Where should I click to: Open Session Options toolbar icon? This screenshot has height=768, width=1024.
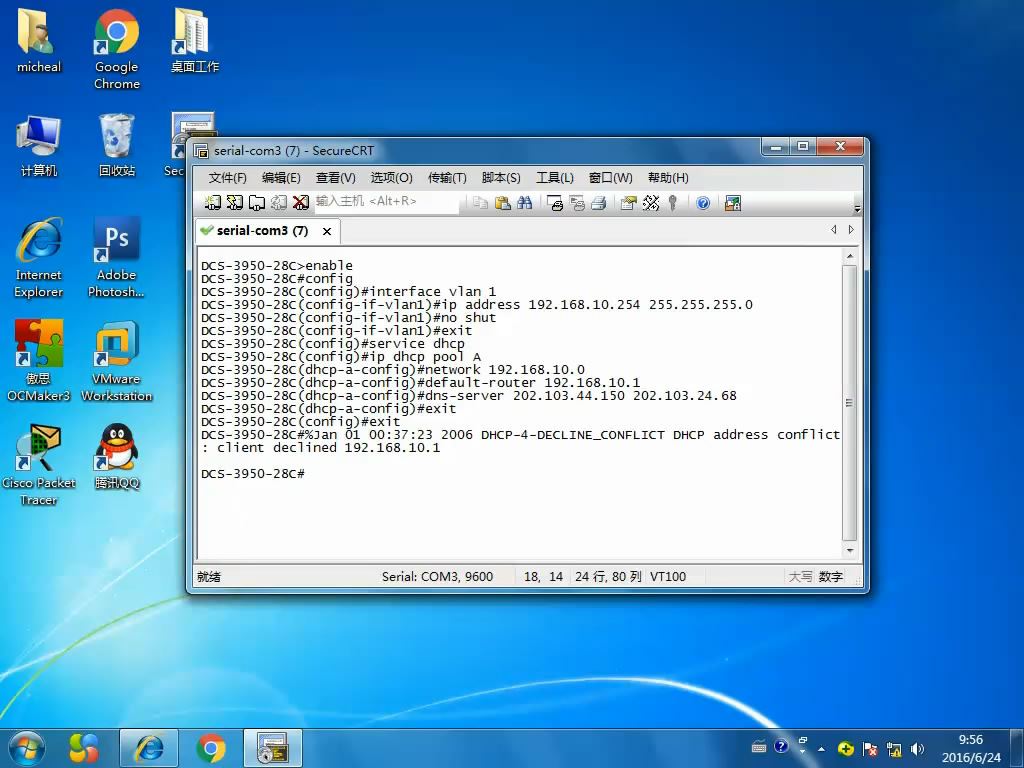[628, 203]
